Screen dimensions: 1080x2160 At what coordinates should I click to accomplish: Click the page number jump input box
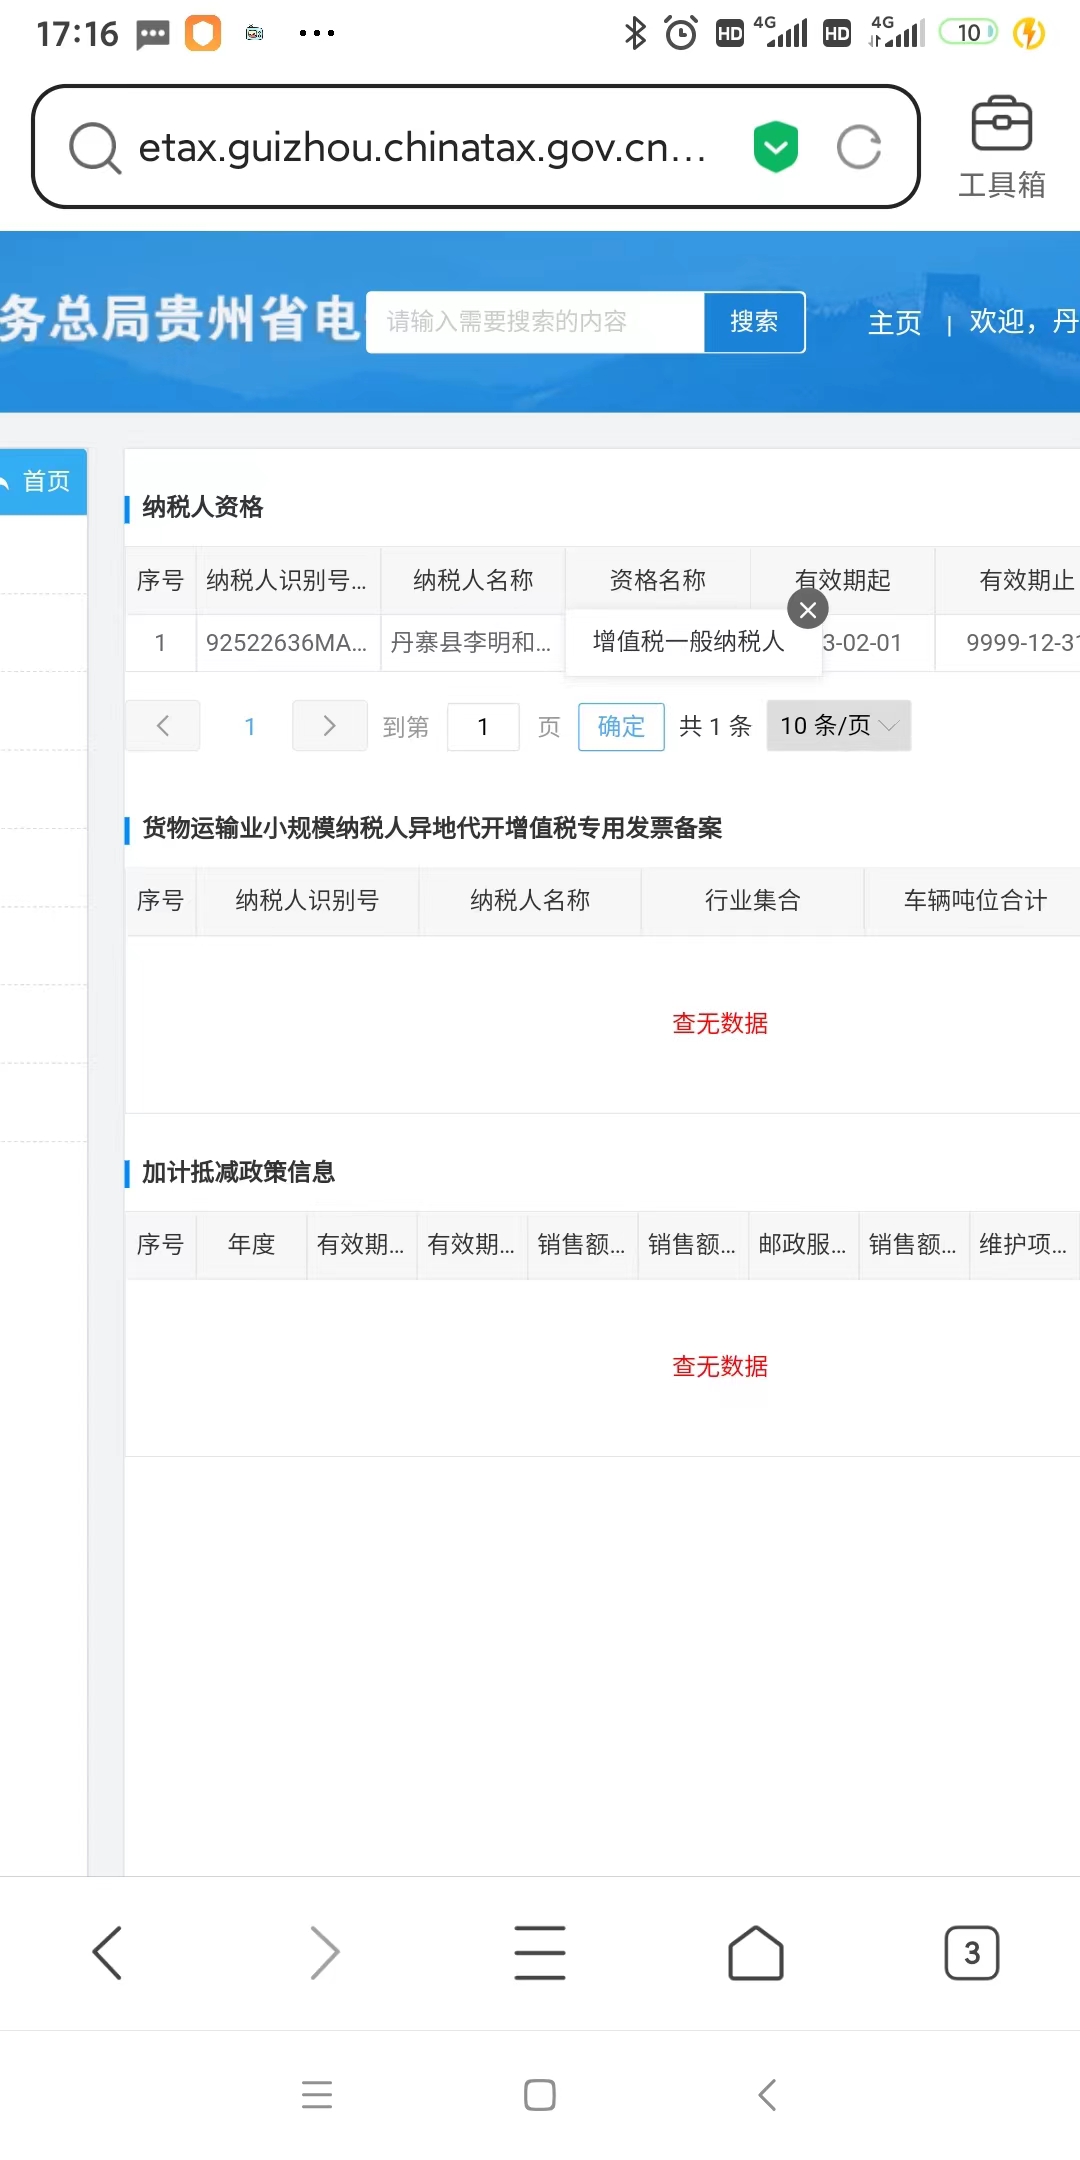pos(483,727)
